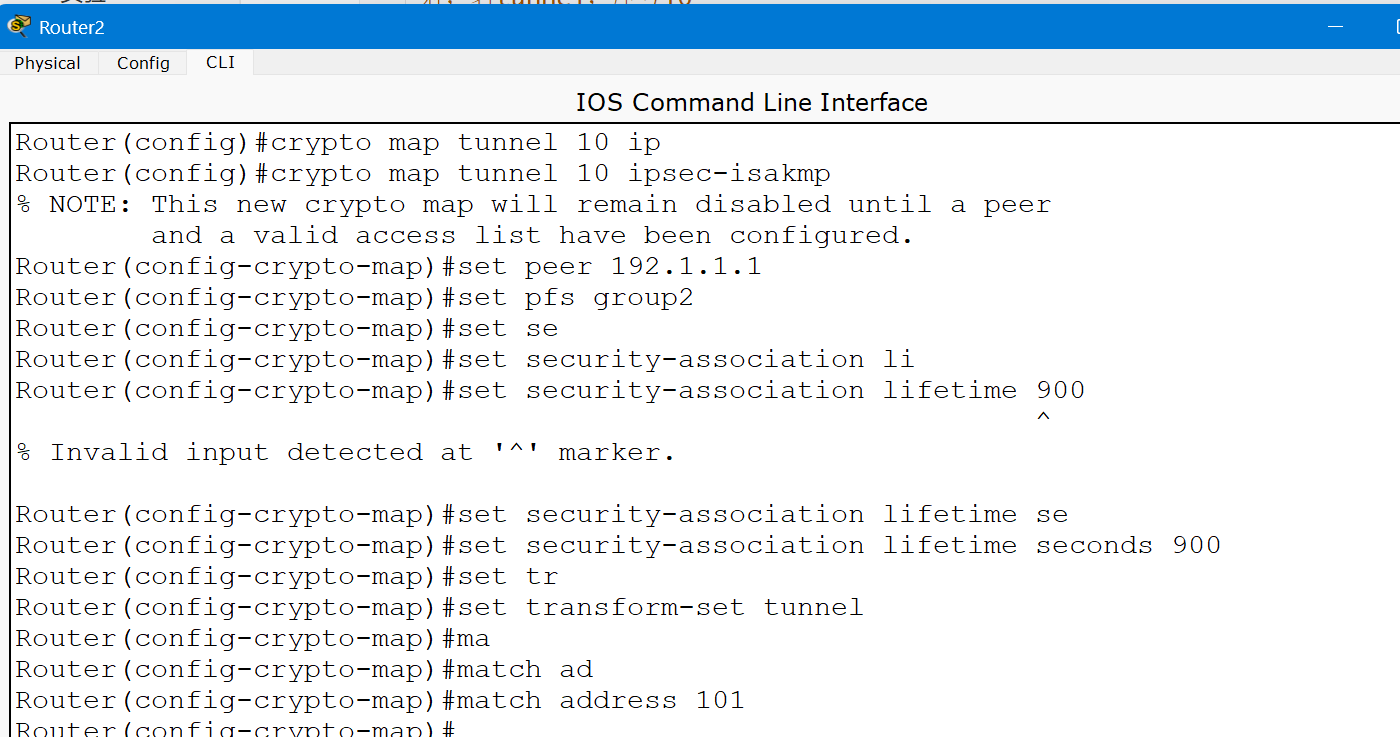The image size is (1400, 737).
Task: Click the caret error marker under 900
Action: pyautogui.click(x=1043, y=418)
